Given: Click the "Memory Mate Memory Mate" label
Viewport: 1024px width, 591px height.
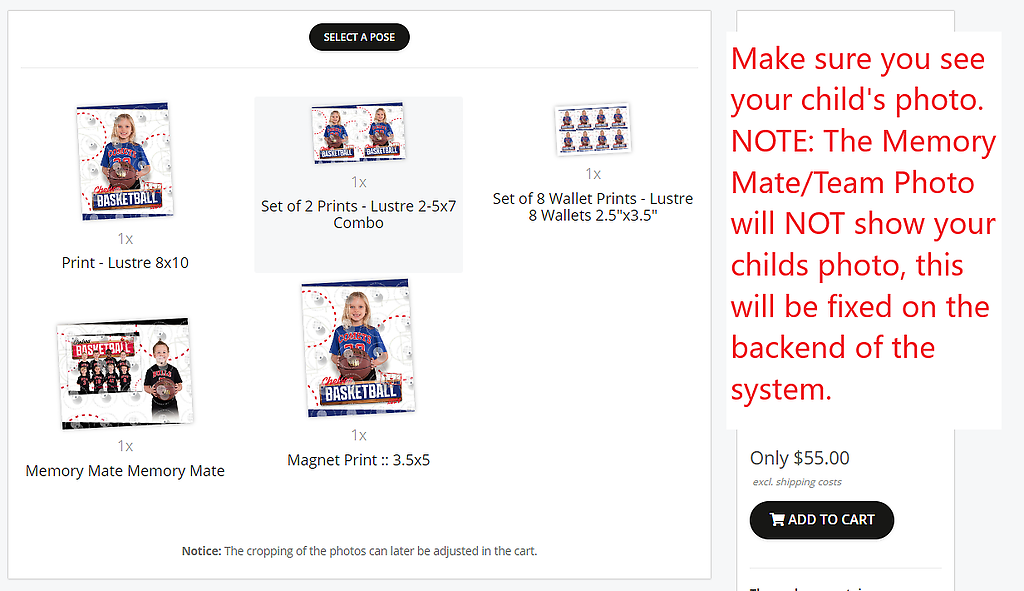Looking at the screenshot, I should point(125,471).
